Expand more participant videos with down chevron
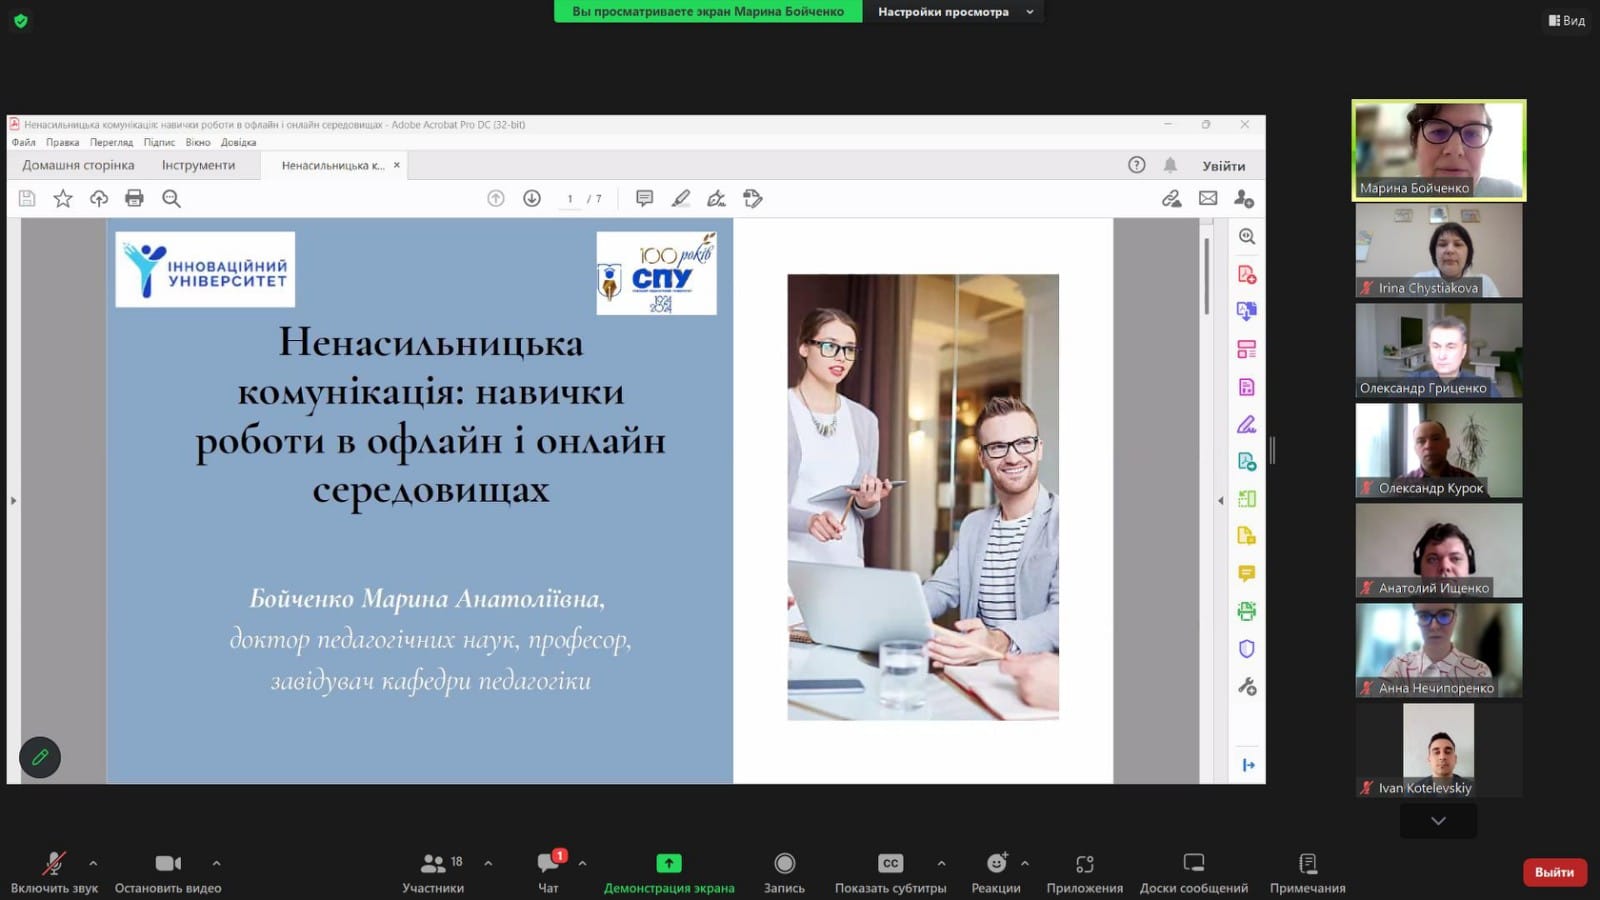 pyautogui.click(x=1438, y=821)
